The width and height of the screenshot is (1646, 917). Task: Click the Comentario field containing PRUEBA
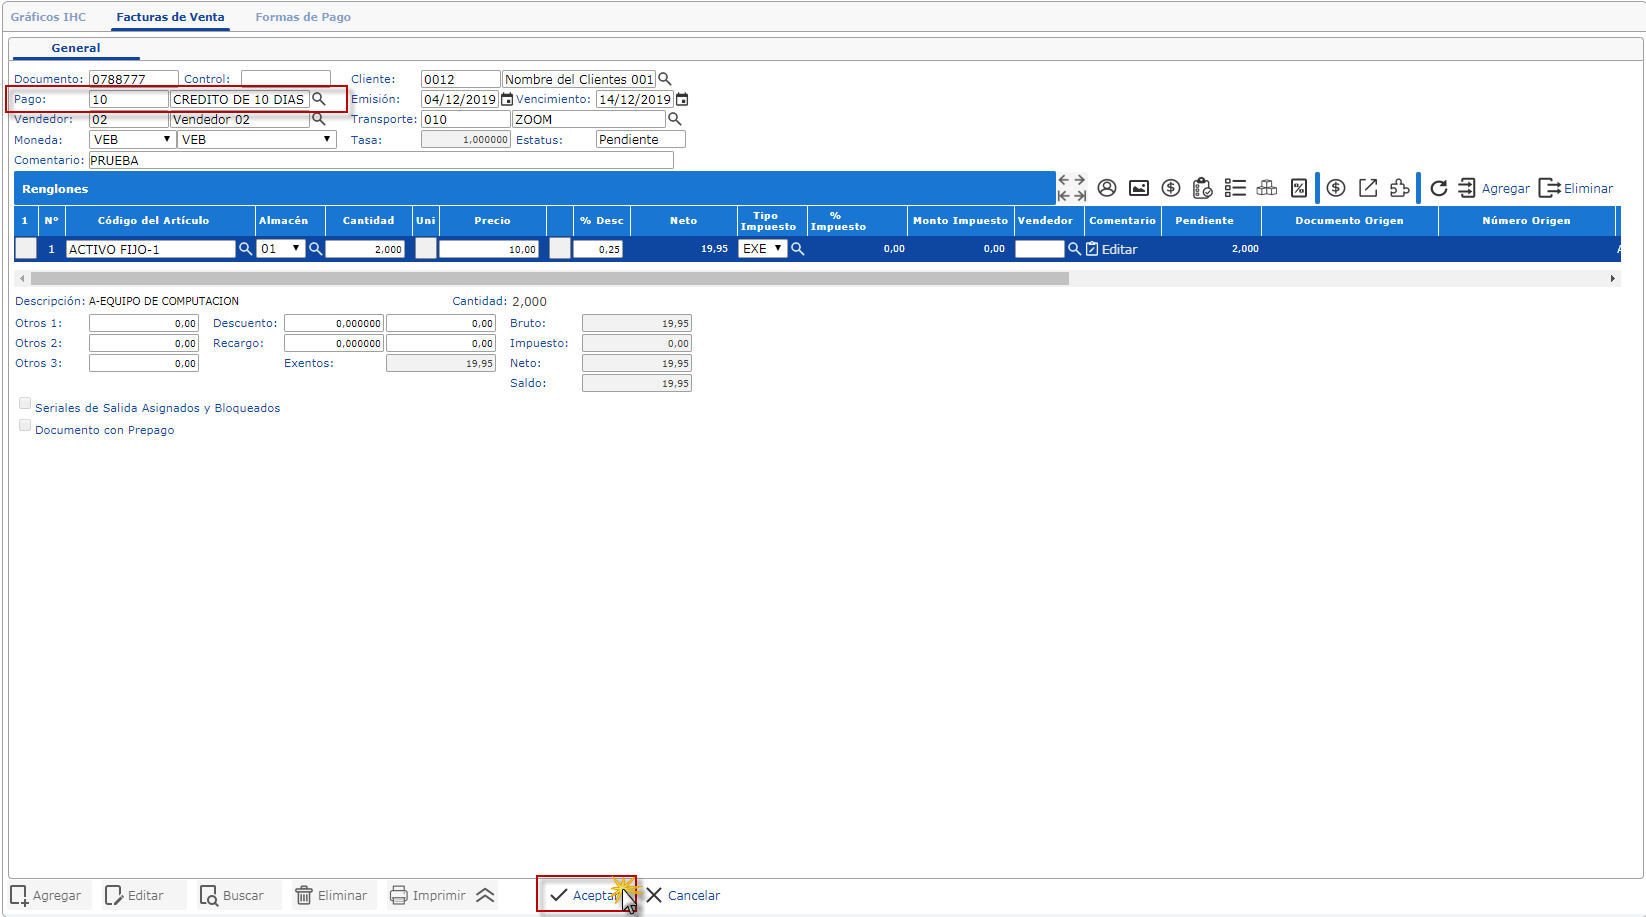click(x=380, y=160)
